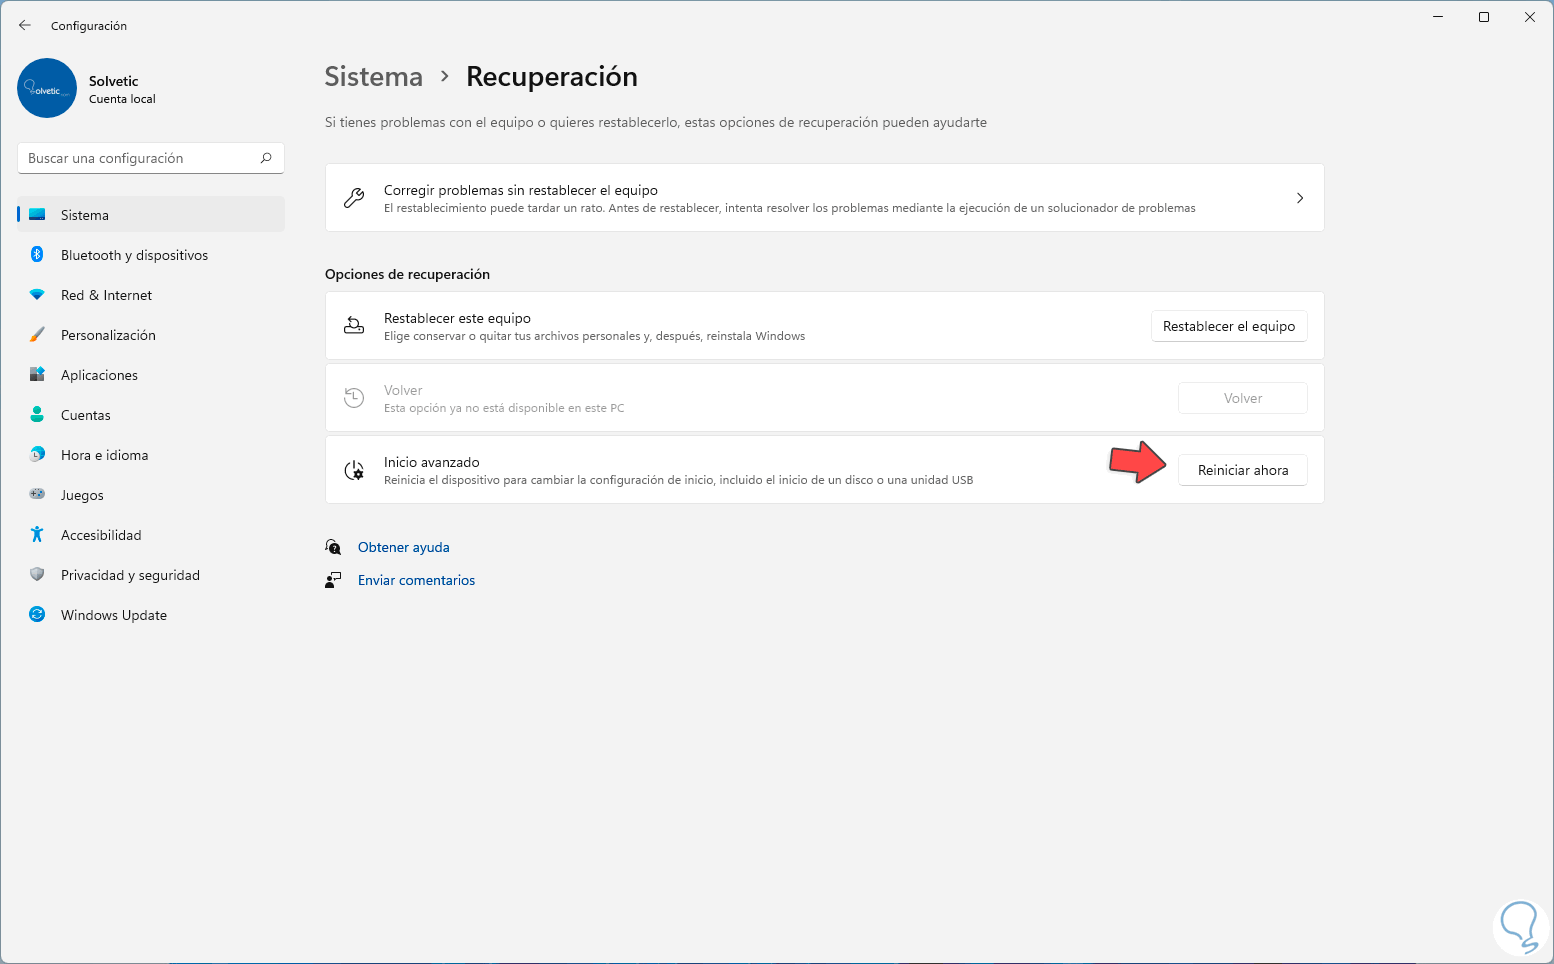The image size is (1554, 964).
Task: Click the Accesibilidad person icon
Action: [37, 535]
